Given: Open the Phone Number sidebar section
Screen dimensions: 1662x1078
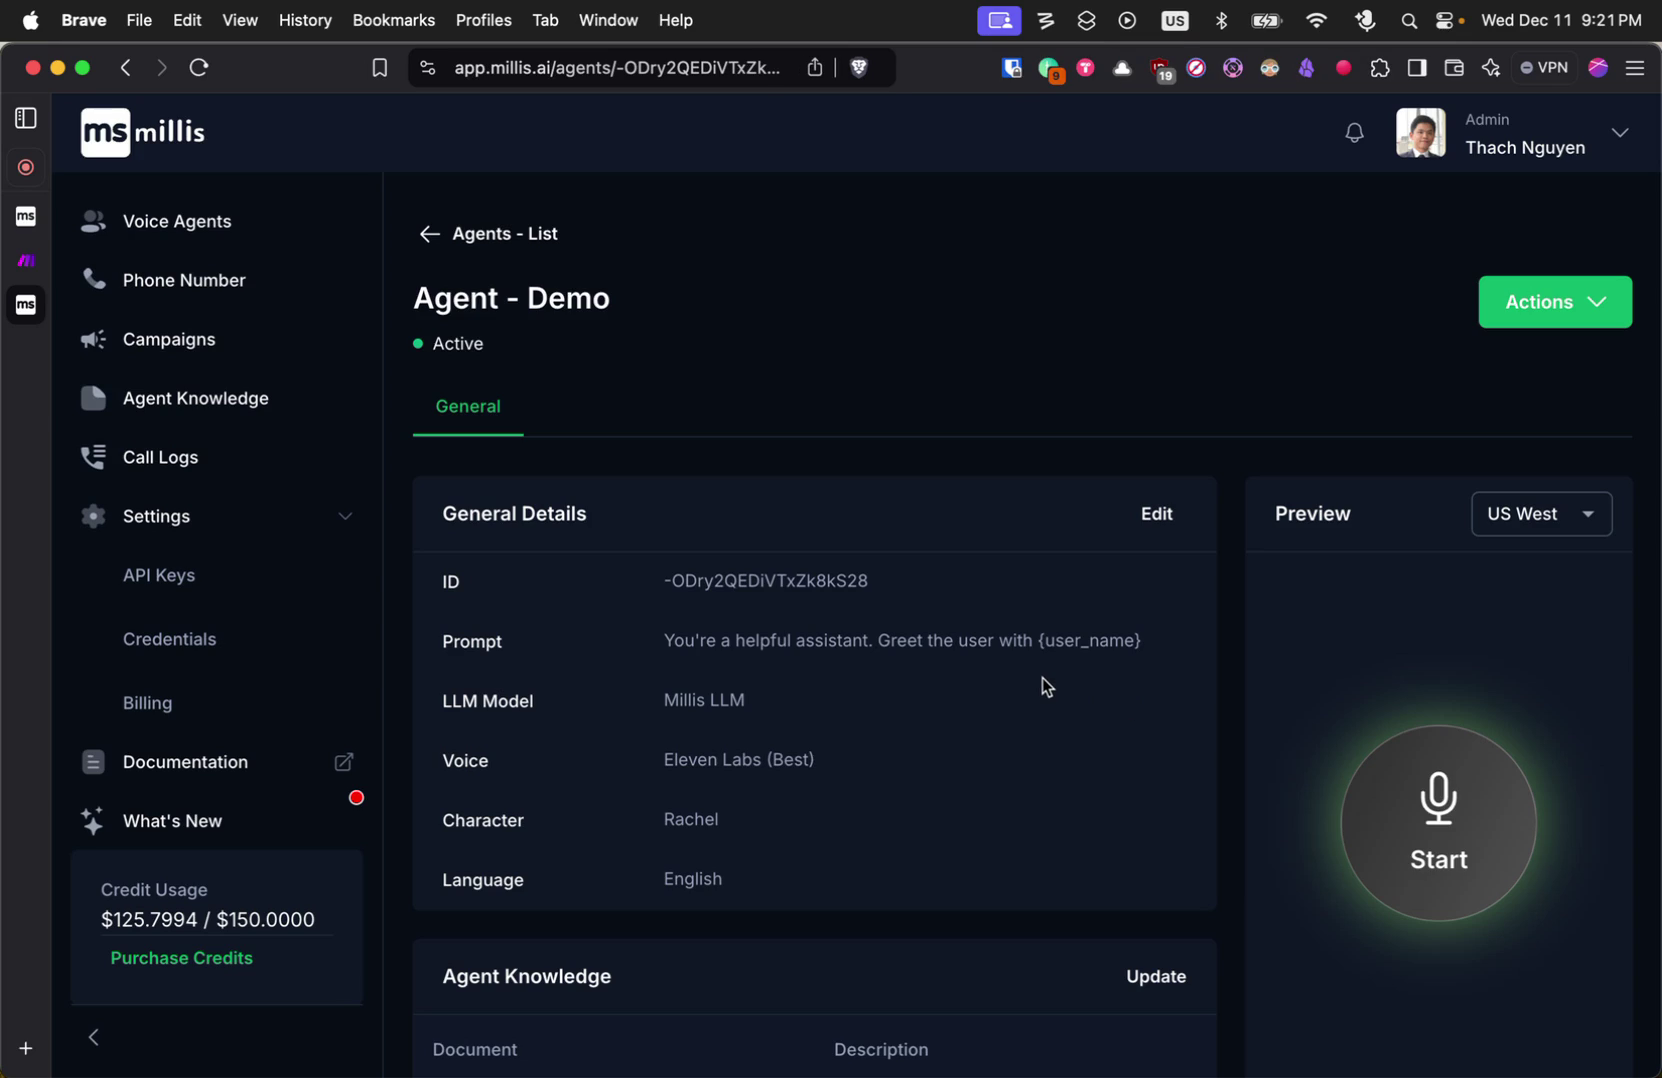Looking at the screenshot, I should pos(183,280).
